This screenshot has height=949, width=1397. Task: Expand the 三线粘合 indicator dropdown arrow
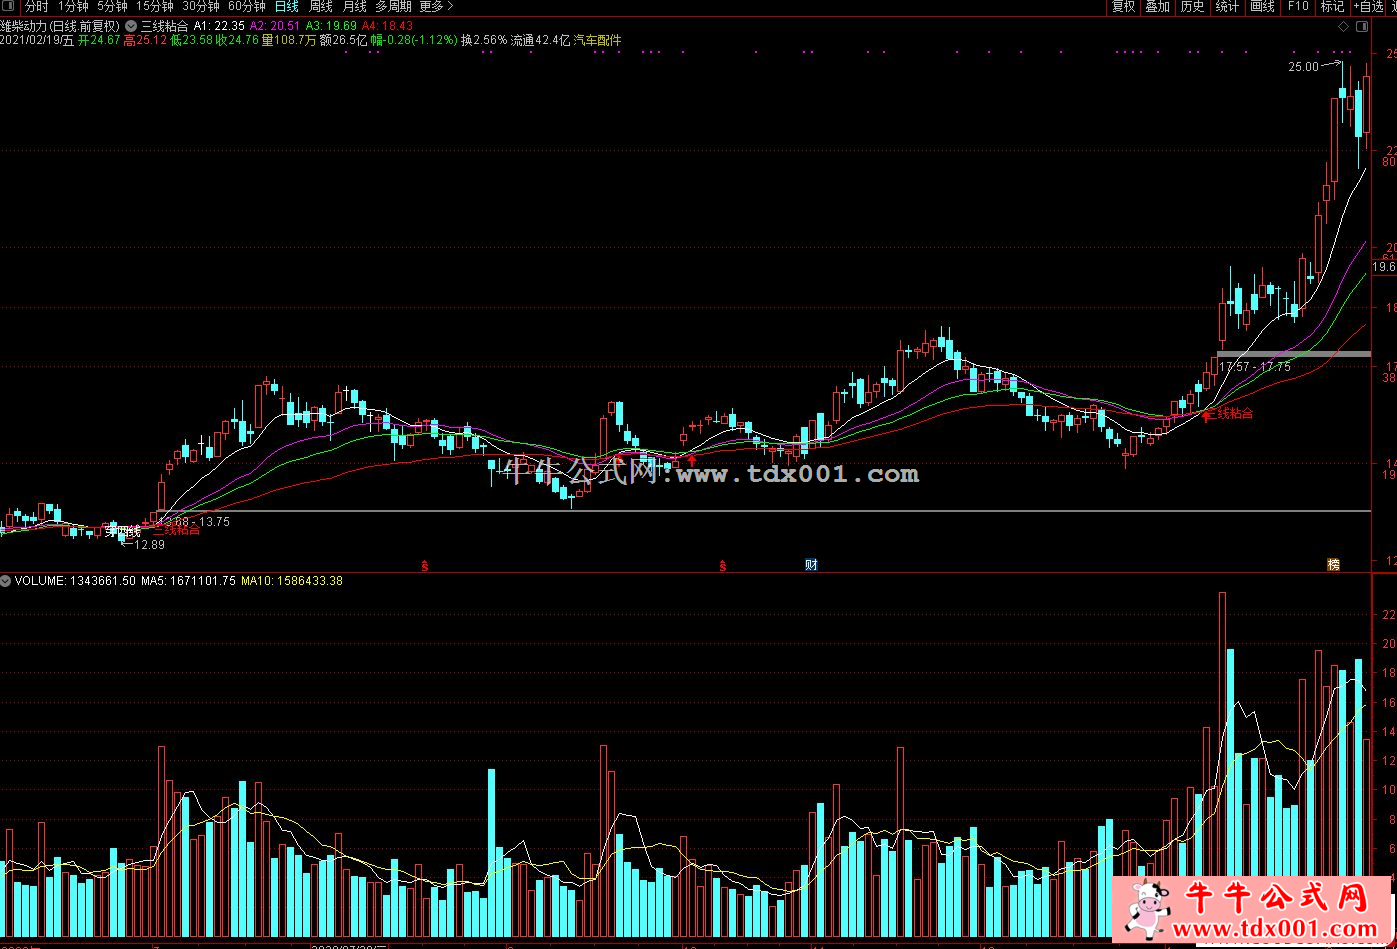(131, 26)
